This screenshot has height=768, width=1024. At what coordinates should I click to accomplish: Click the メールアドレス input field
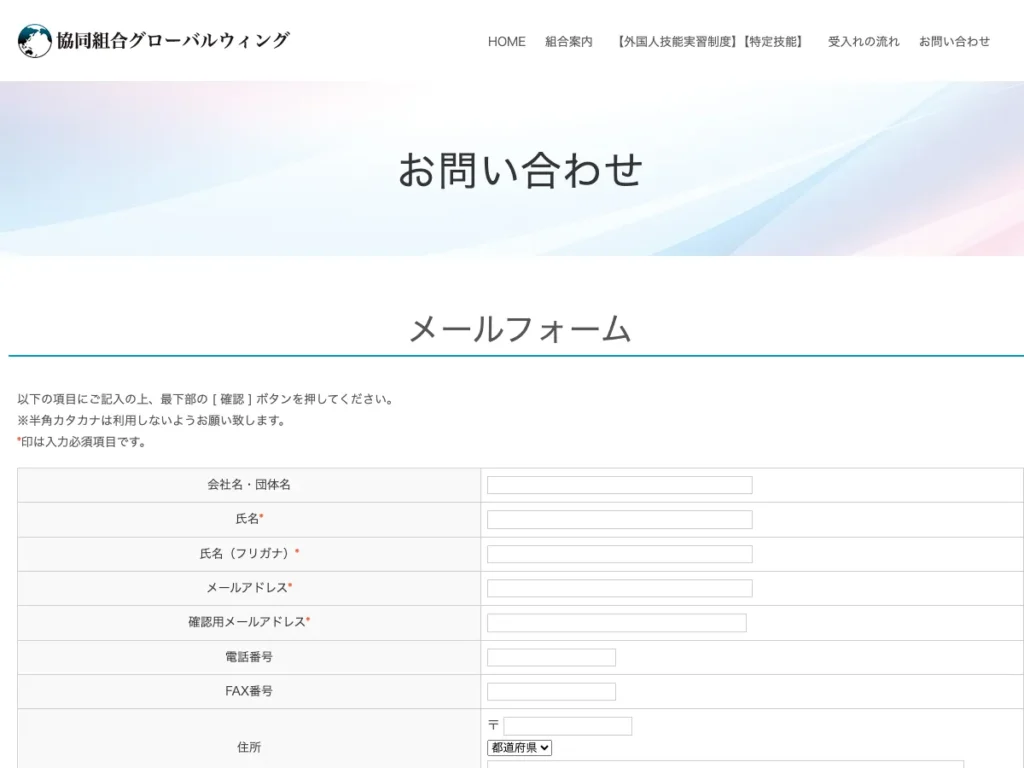620,588
